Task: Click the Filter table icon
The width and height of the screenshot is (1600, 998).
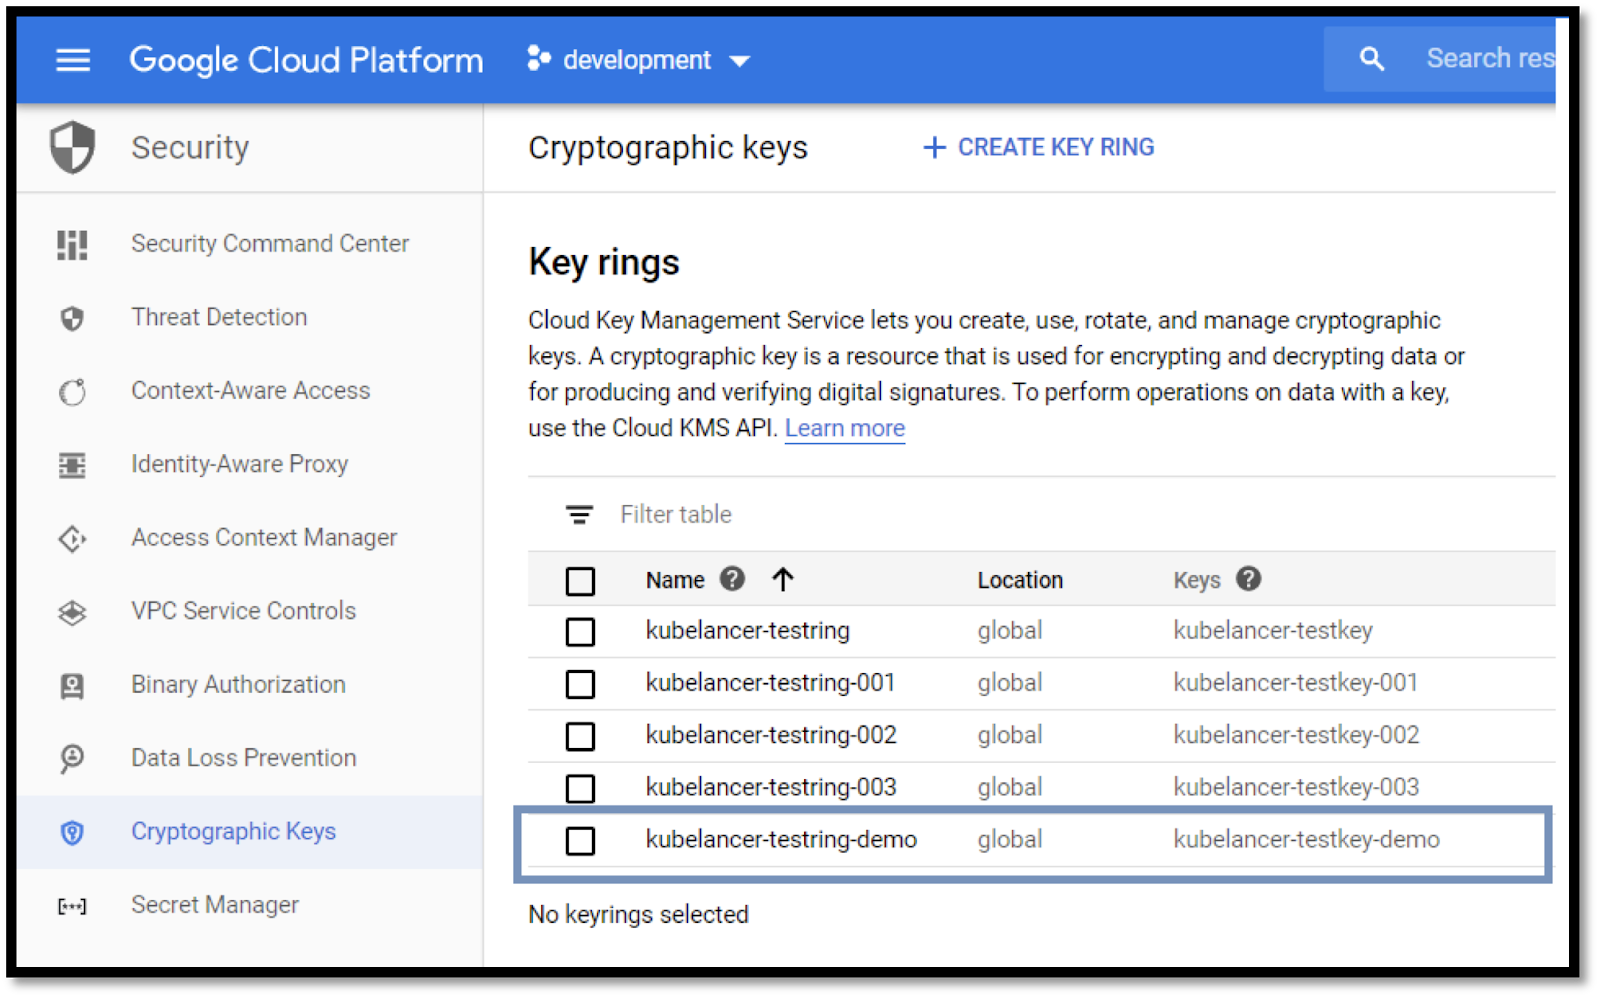Action: (579, 515)
